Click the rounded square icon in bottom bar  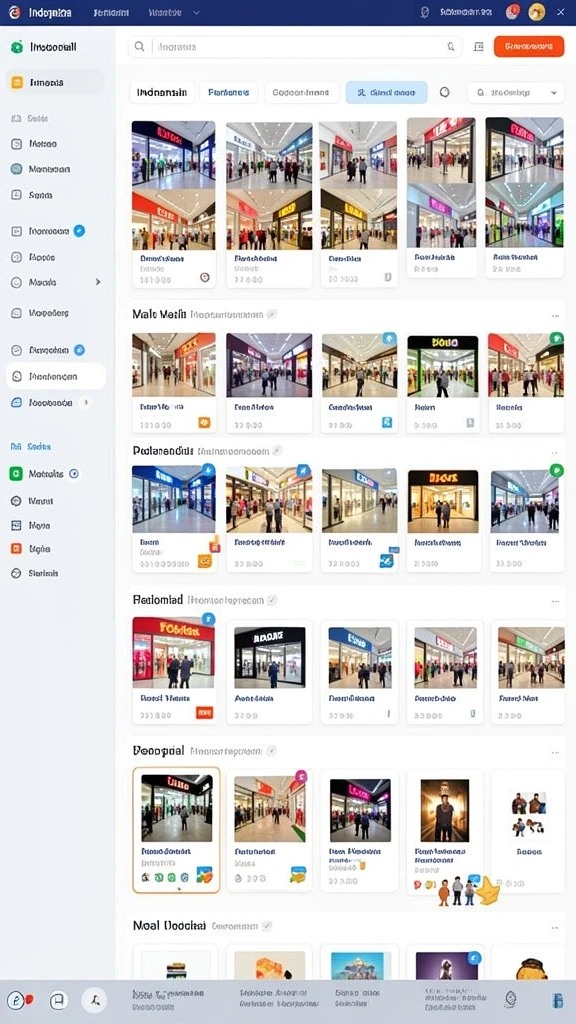(59, 1000)
